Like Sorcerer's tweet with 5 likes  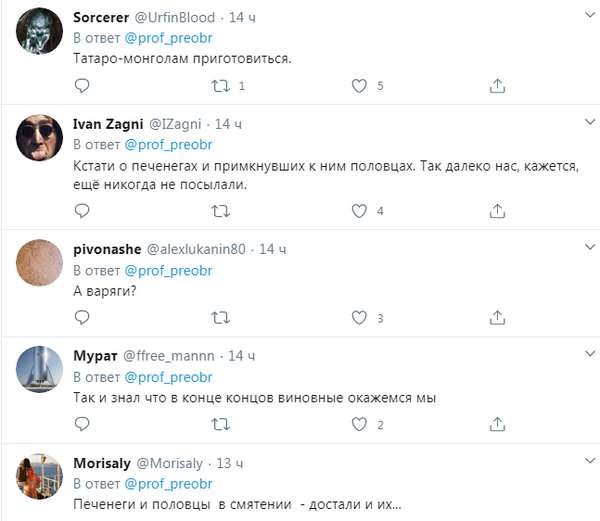pos(360,87)
